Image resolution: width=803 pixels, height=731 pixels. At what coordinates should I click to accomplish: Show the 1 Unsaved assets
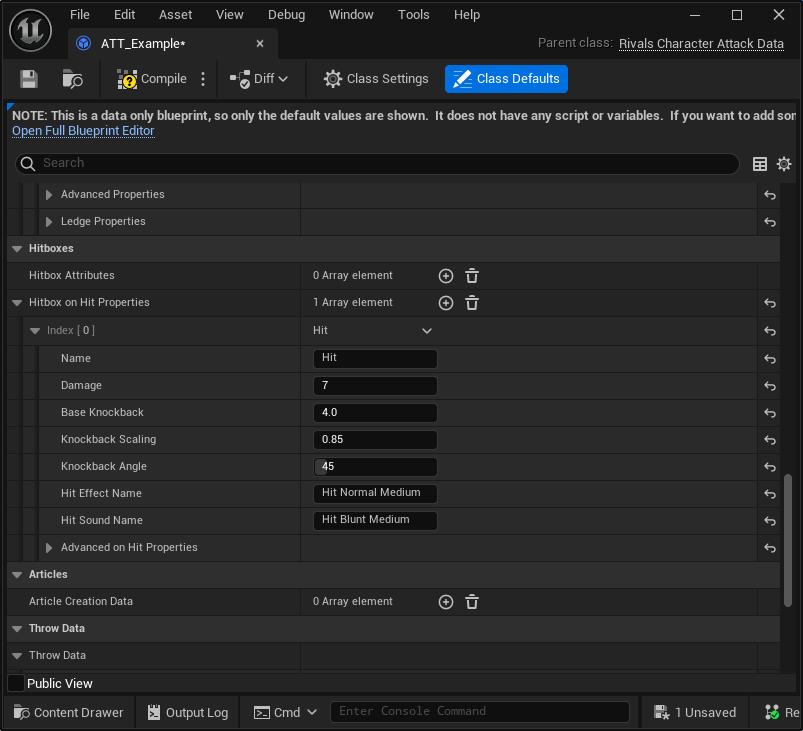tap(695, 713)
